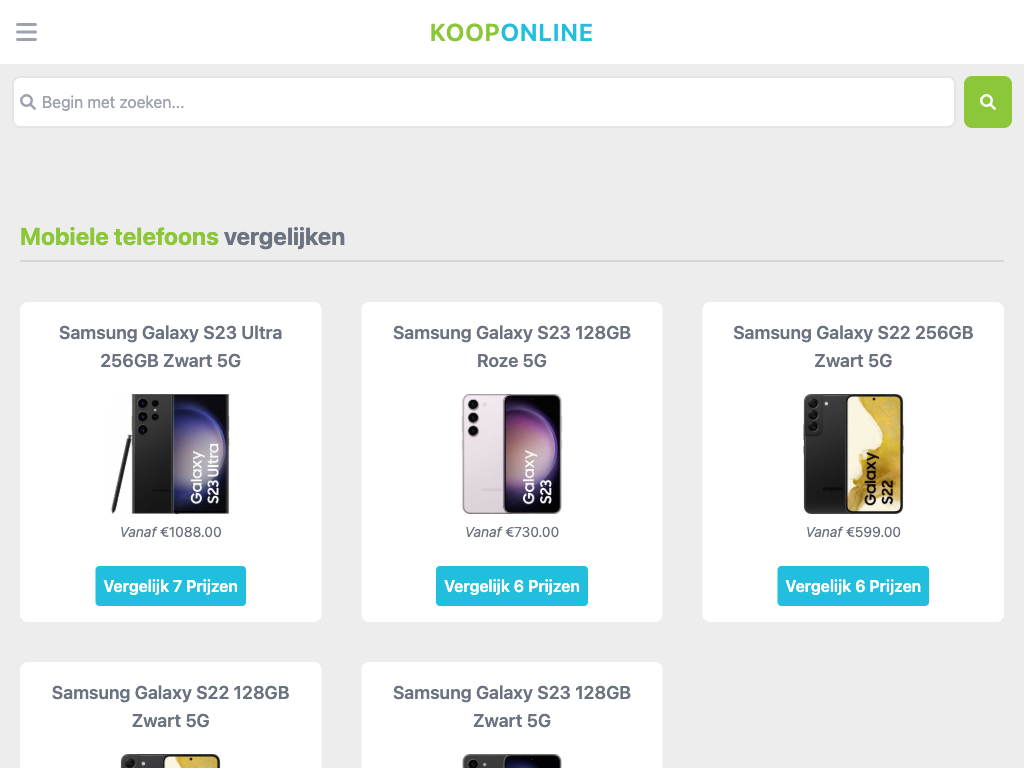Click the Galaxy S23 Ultra product image
1024x768 pixels.
170,453
